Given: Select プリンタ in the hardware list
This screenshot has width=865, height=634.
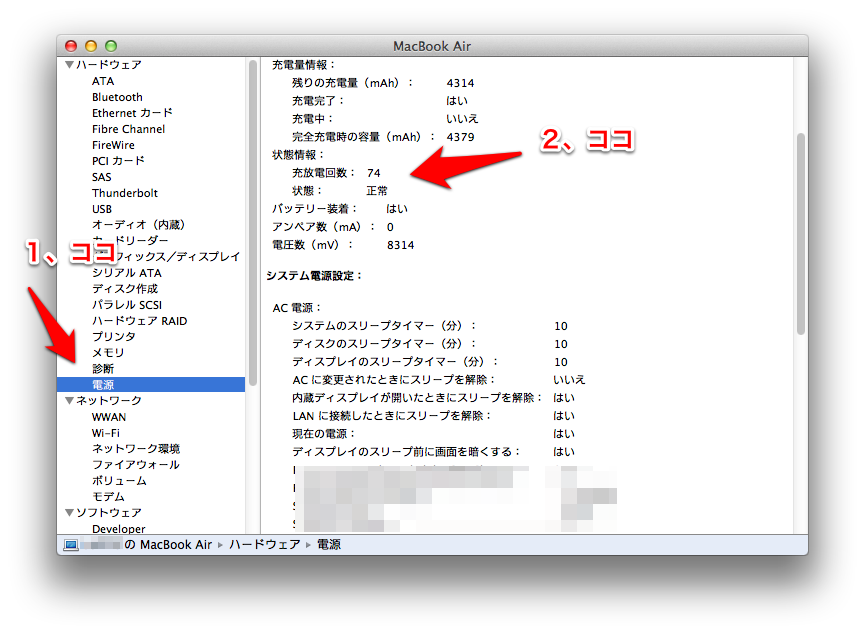Looking at the screenshot, I should pos(113,337).
